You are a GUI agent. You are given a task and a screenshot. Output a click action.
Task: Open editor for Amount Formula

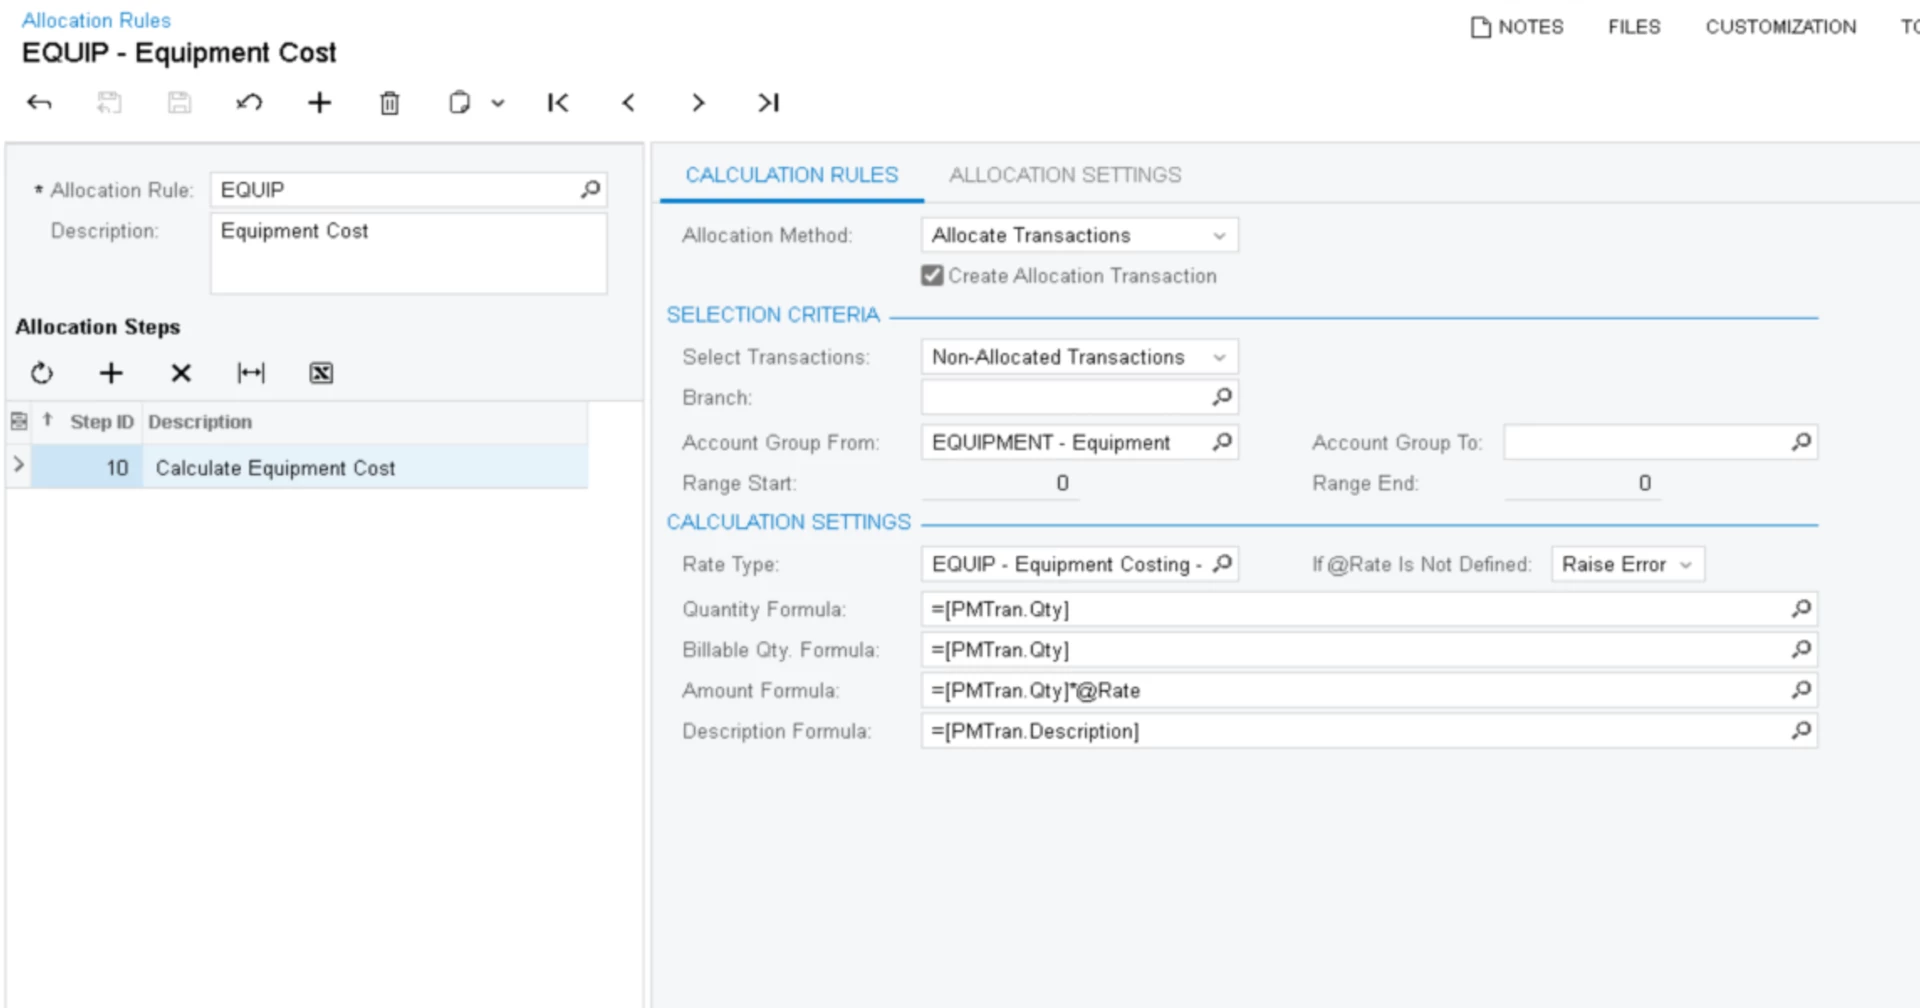click(x=1801, y=690)
